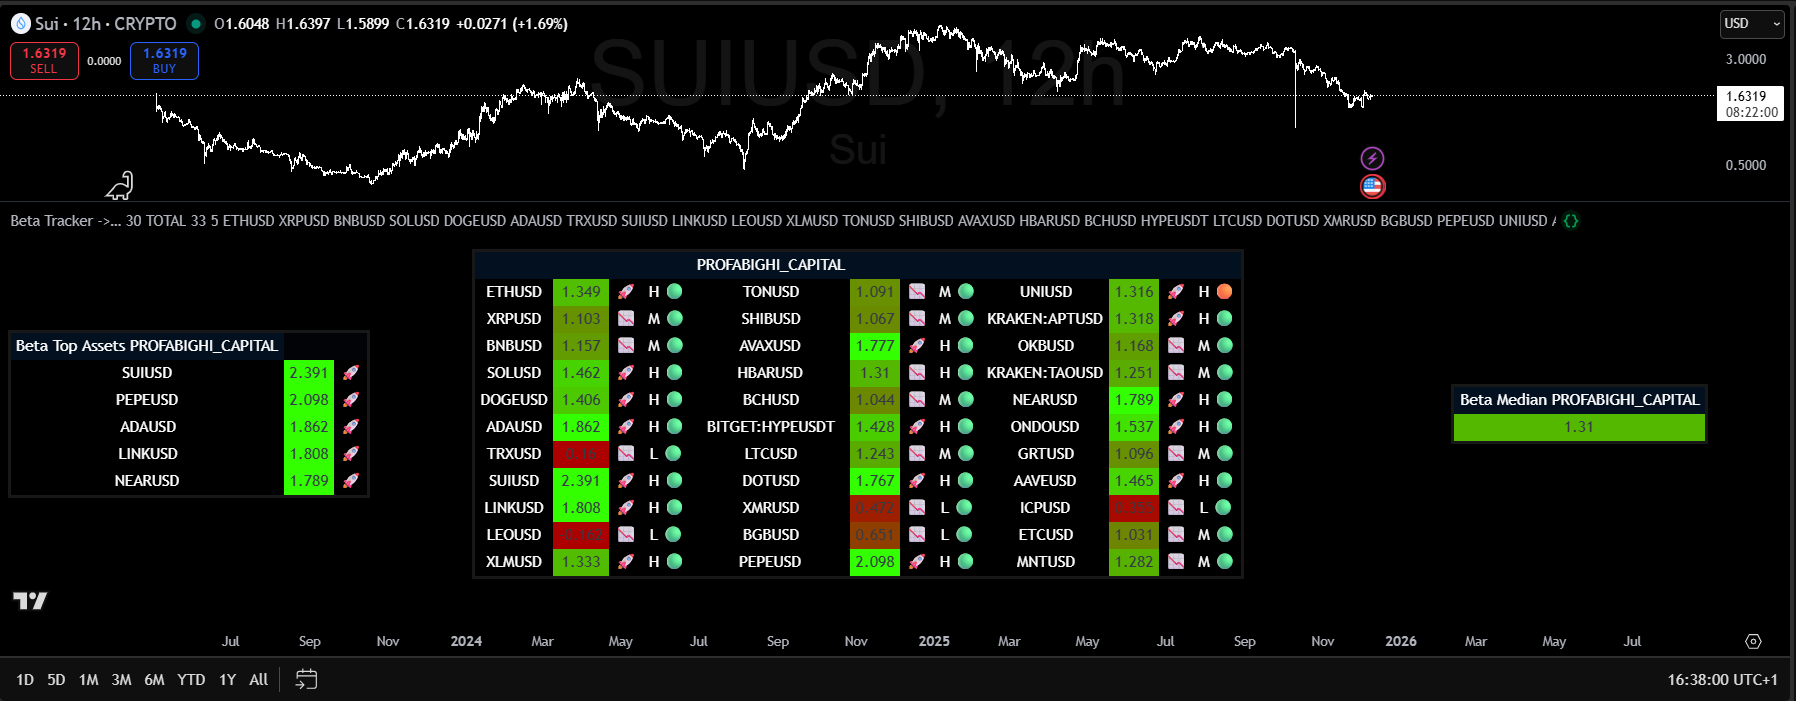Click the rocket icon in AAVEUSD row
1796x701 pixels.
coord(1176,481)
